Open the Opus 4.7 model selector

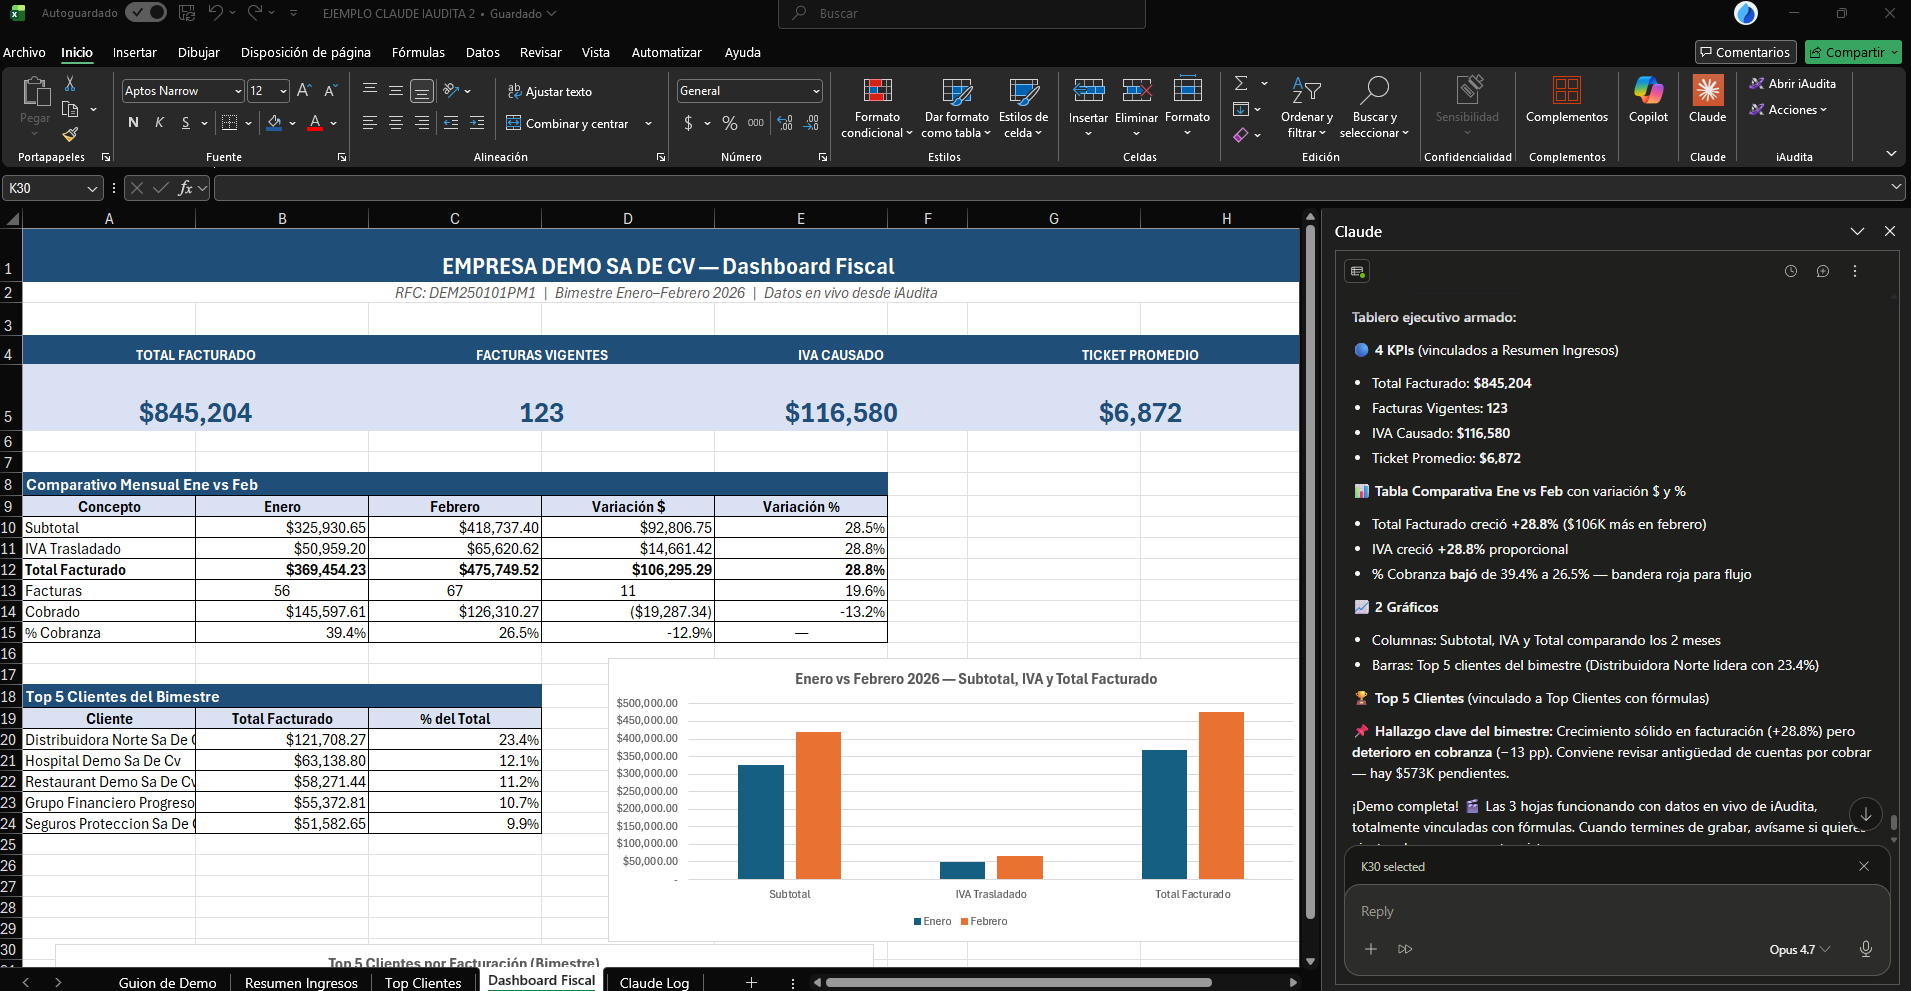coord(1799,950)
